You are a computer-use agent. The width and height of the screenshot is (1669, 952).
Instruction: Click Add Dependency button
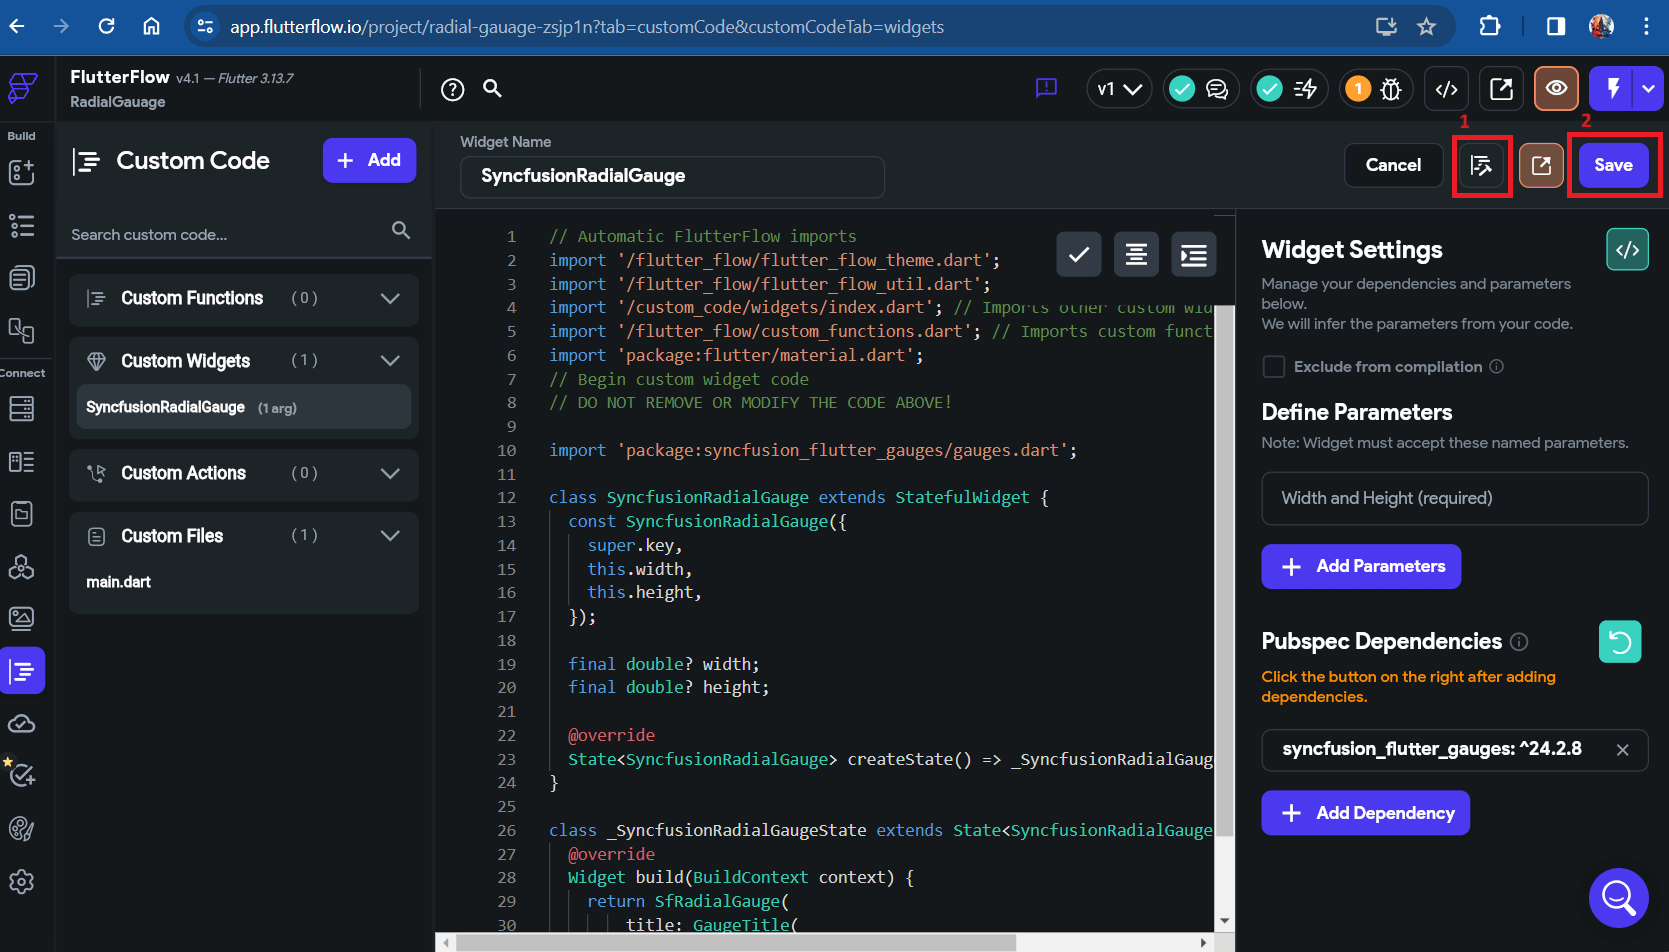(x=1365, y=813)
